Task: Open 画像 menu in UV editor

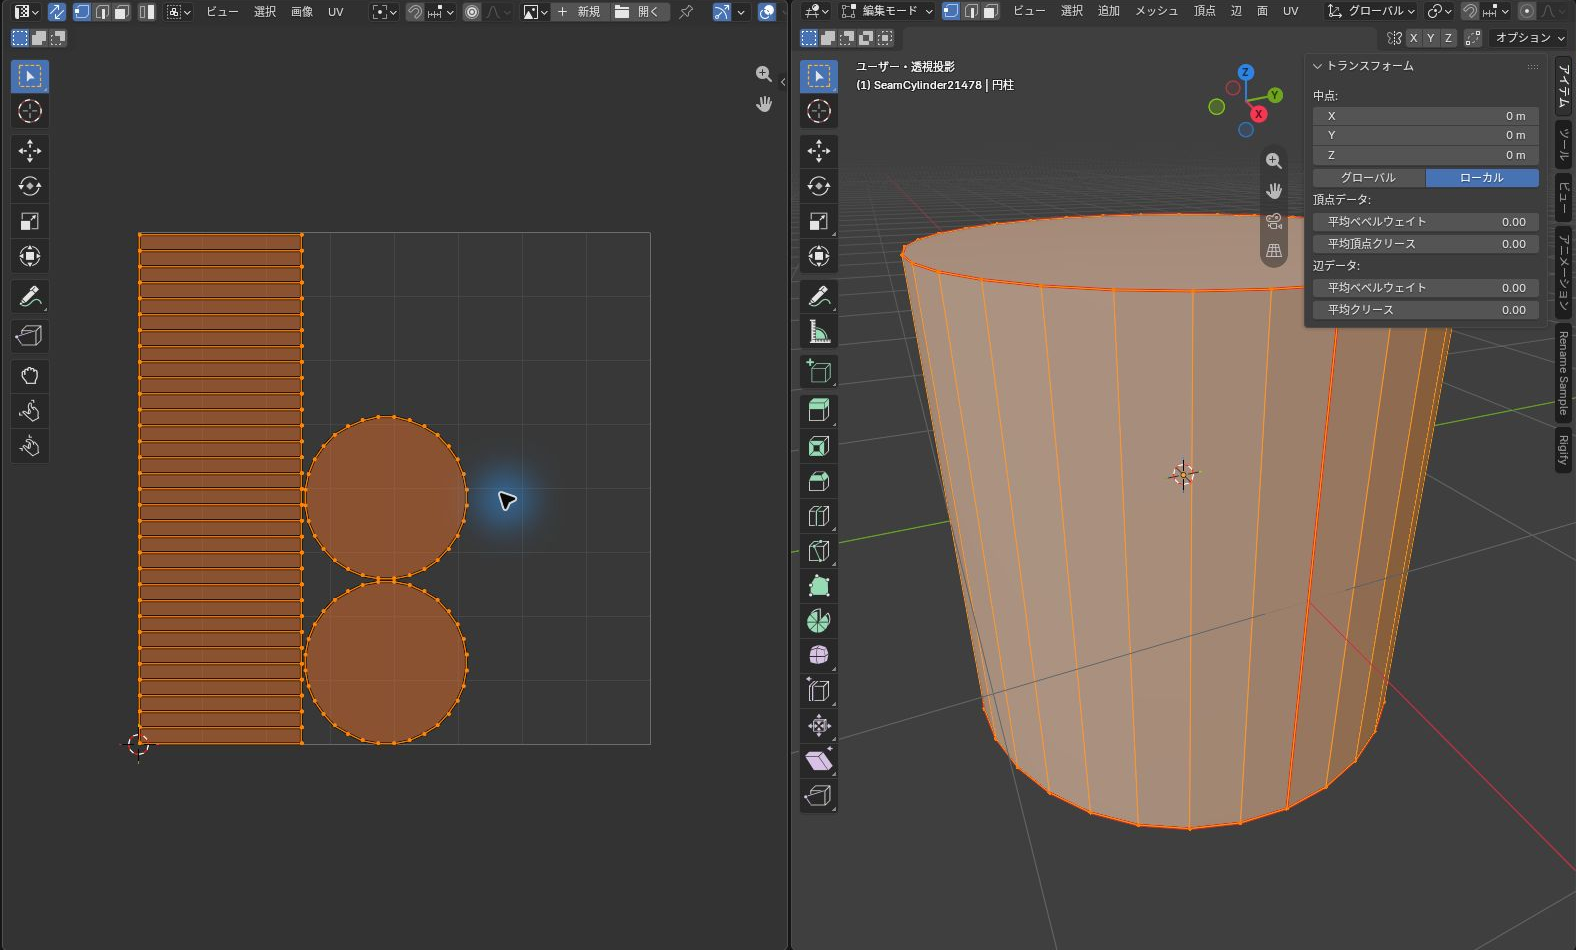Action: tap(302, 12)
